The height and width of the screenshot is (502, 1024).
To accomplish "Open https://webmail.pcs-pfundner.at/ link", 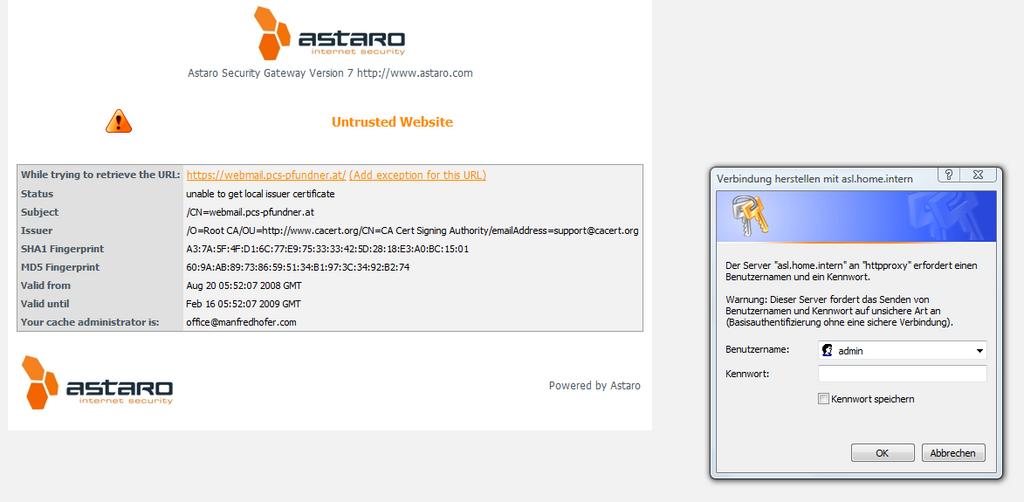I will [x=266, y=176].
